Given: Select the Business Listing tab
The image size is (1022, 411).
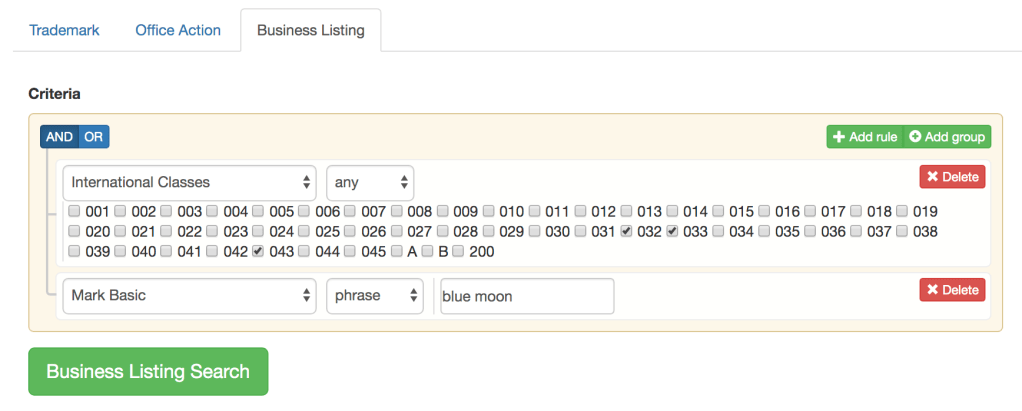Looking at the screenshot, I should pyautogui.click(x=310, y=30).
